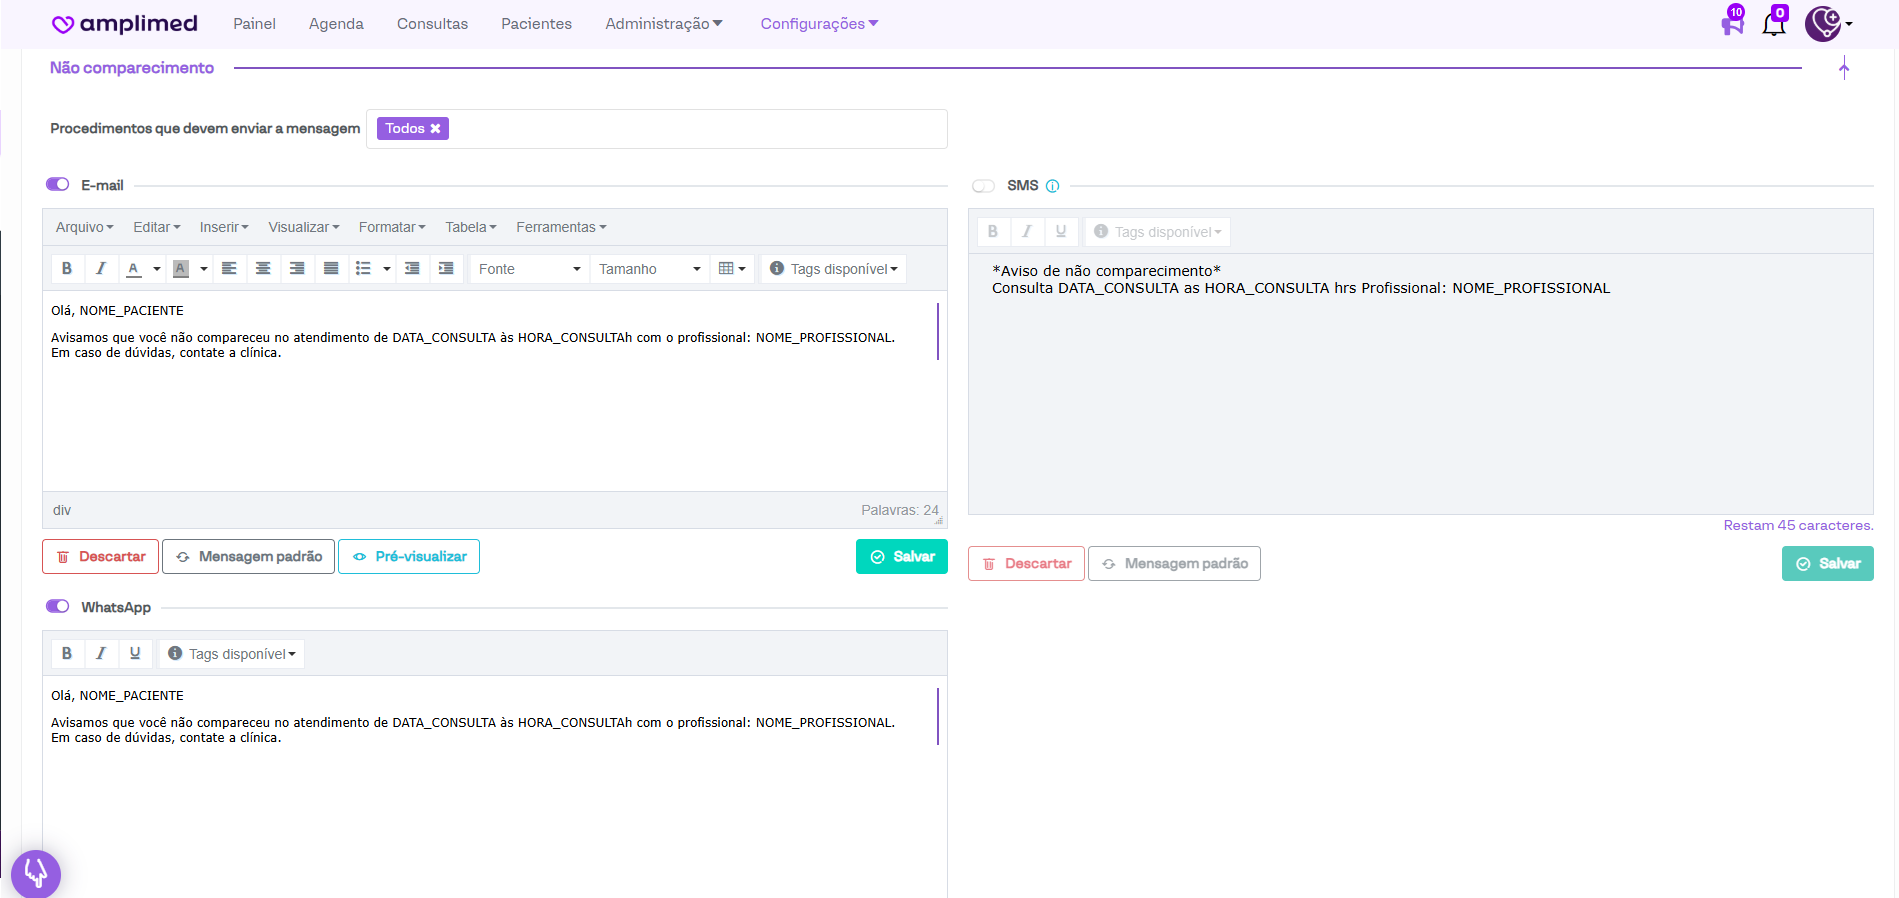Save the e-mail message with Salvar
Image resolution: width=1899 pixels, height=898 pixels.
[901, 556]
